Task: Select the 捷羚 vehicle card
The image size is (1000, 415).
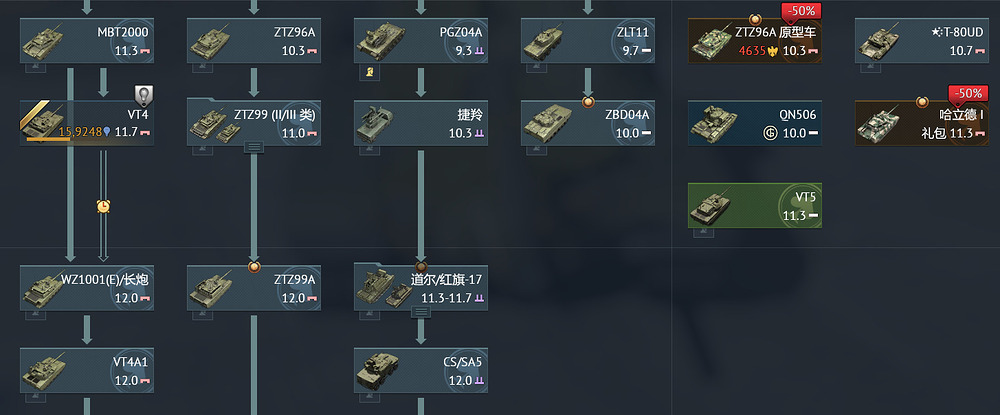Action: (421, 123)
